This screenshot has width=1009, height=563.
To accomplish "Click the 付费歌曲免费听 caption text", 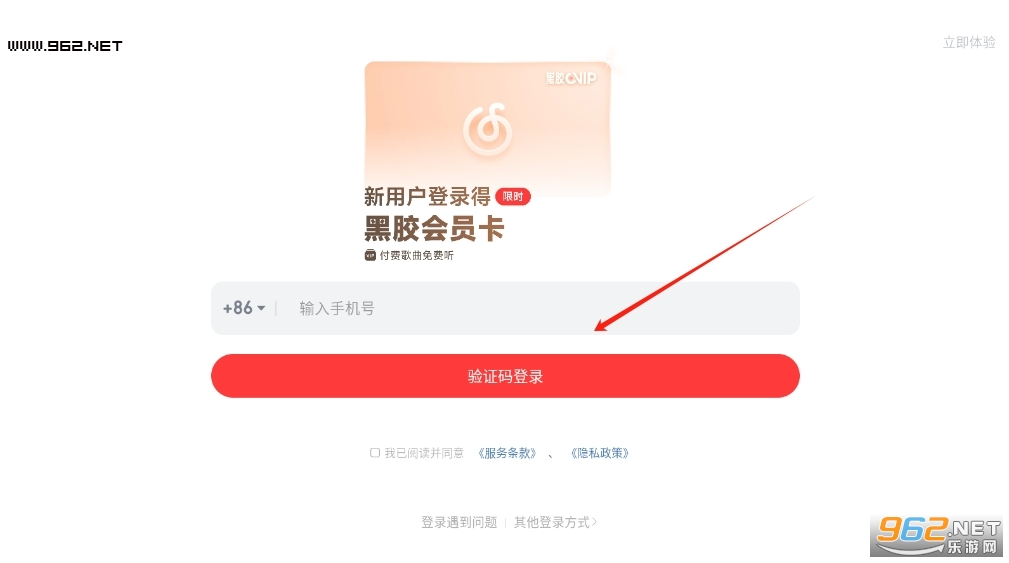I will (416, 255).
